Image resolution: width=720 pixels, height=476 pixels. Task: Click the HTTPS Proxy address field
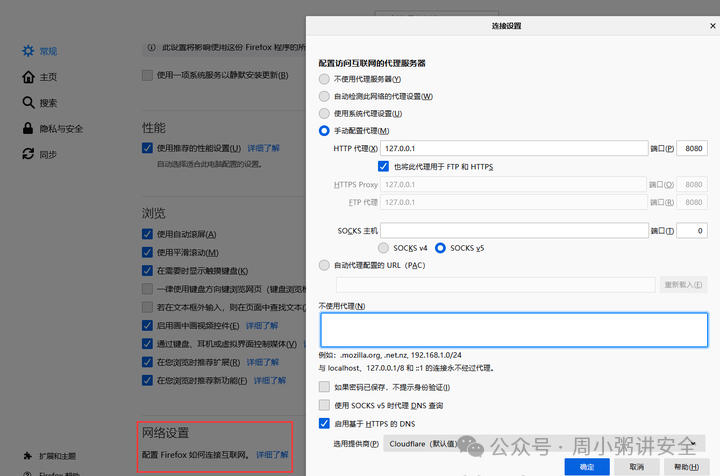coord(514,184)
